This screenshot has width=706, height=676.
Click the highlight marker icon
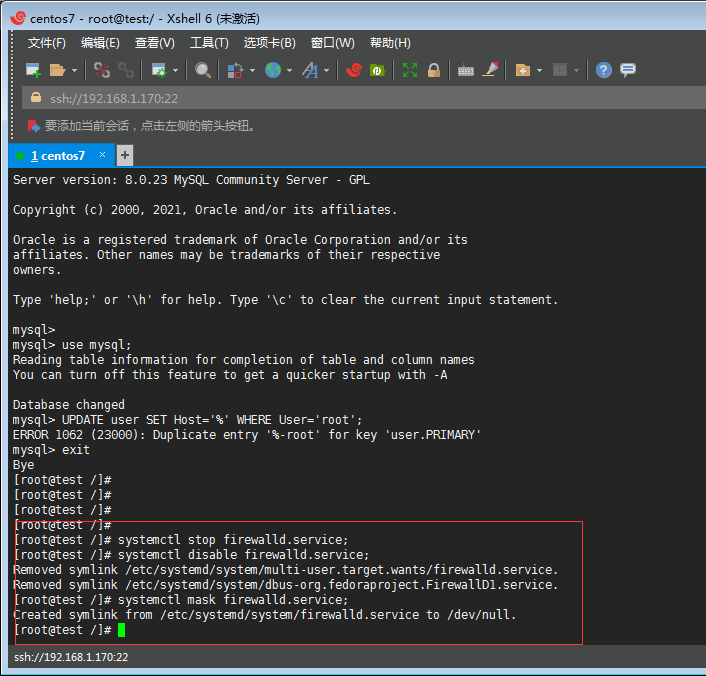pyautogui.click(x=490, y=70)
